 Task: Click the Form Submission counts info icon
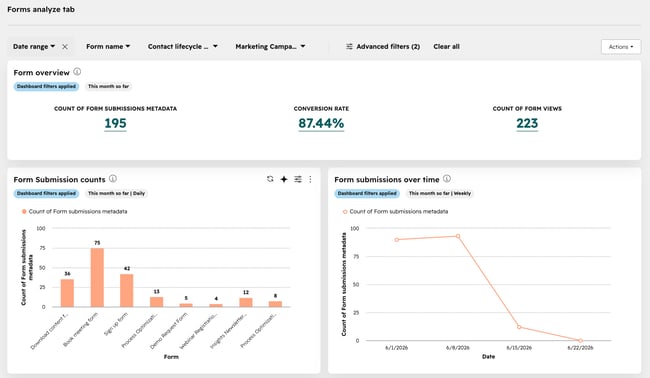point(113,179)
